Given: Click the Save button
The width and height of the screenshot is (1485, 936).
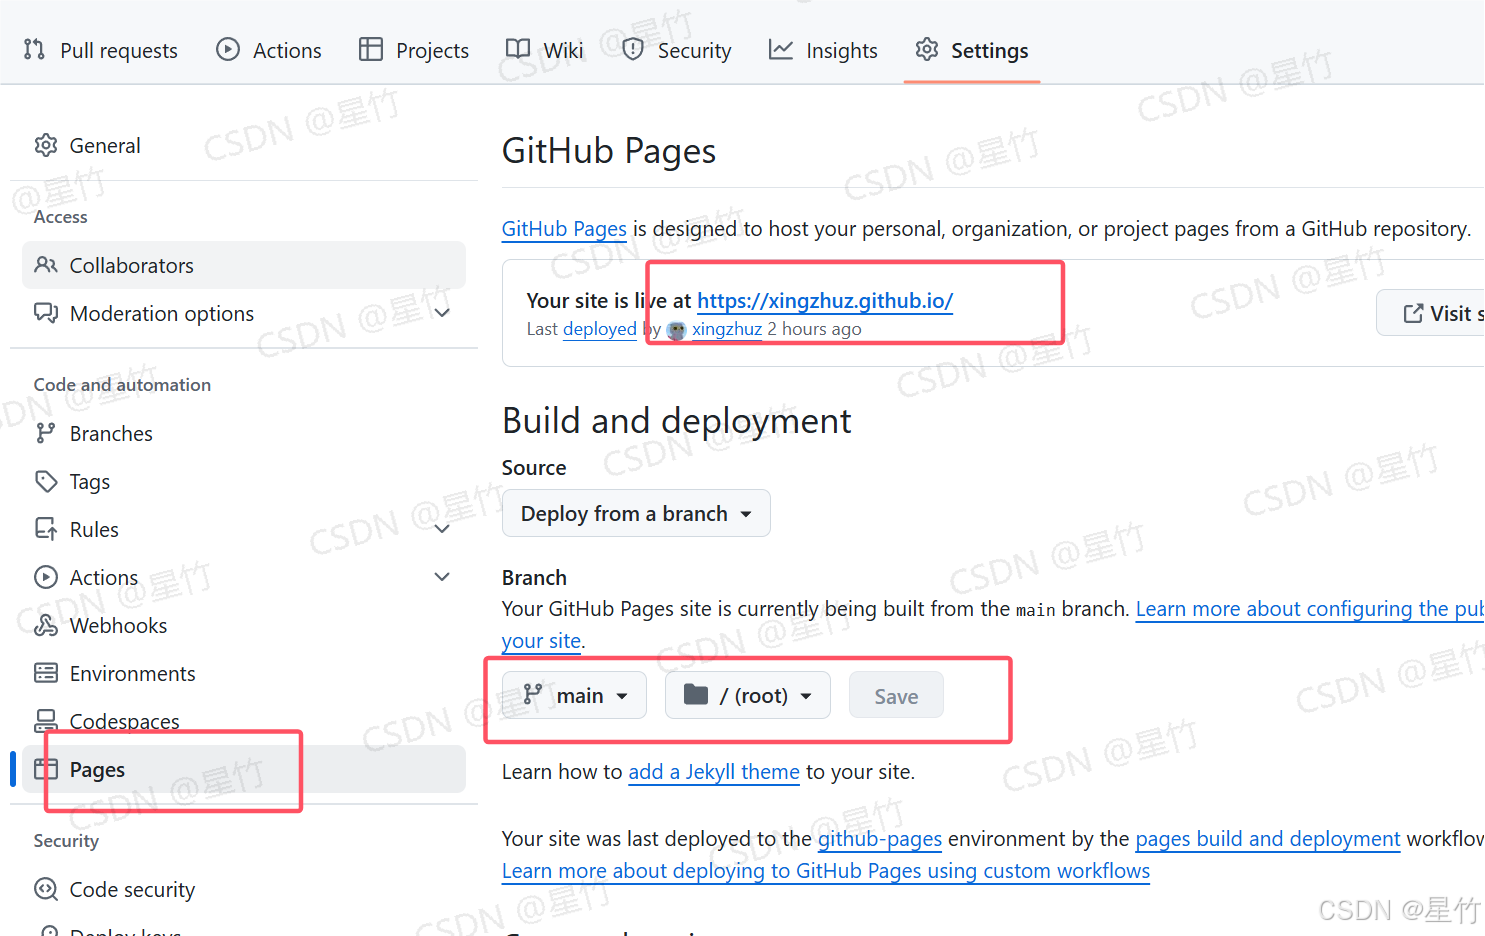Looking at the screenshot, I should tap(895, 695).
